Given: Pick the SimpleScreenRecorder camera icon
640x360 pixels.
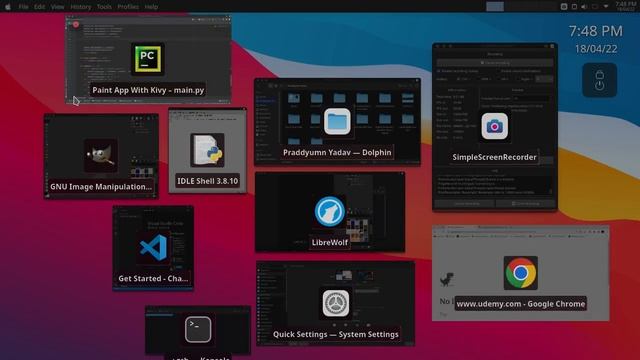Looking at the screenshot, I should click(x=494, y=127).
